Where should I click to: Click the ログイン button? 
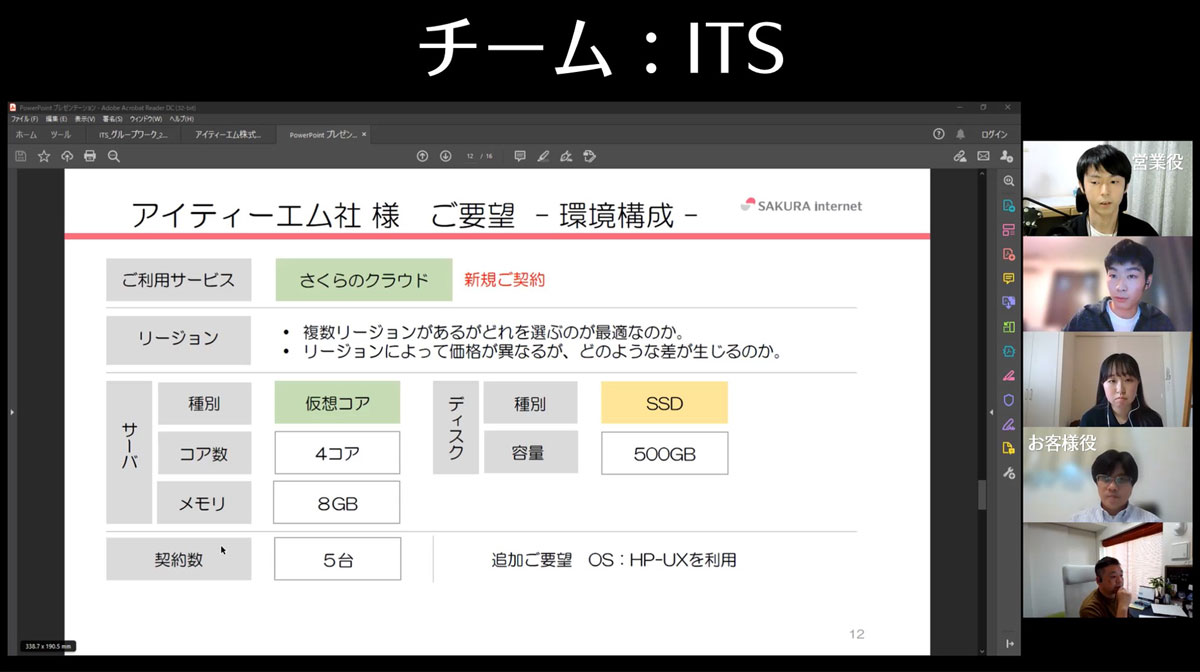point(993,131)
